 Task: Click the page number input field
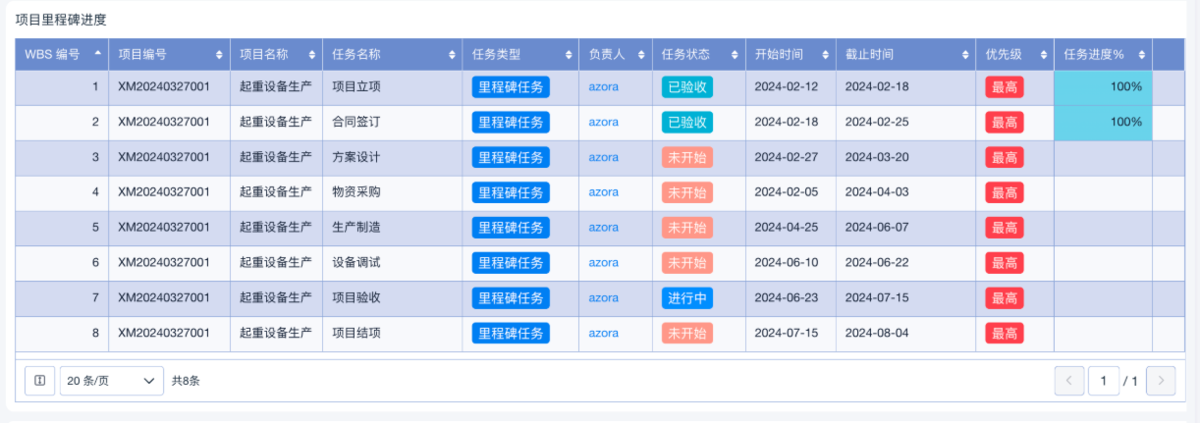[1104, 380]
